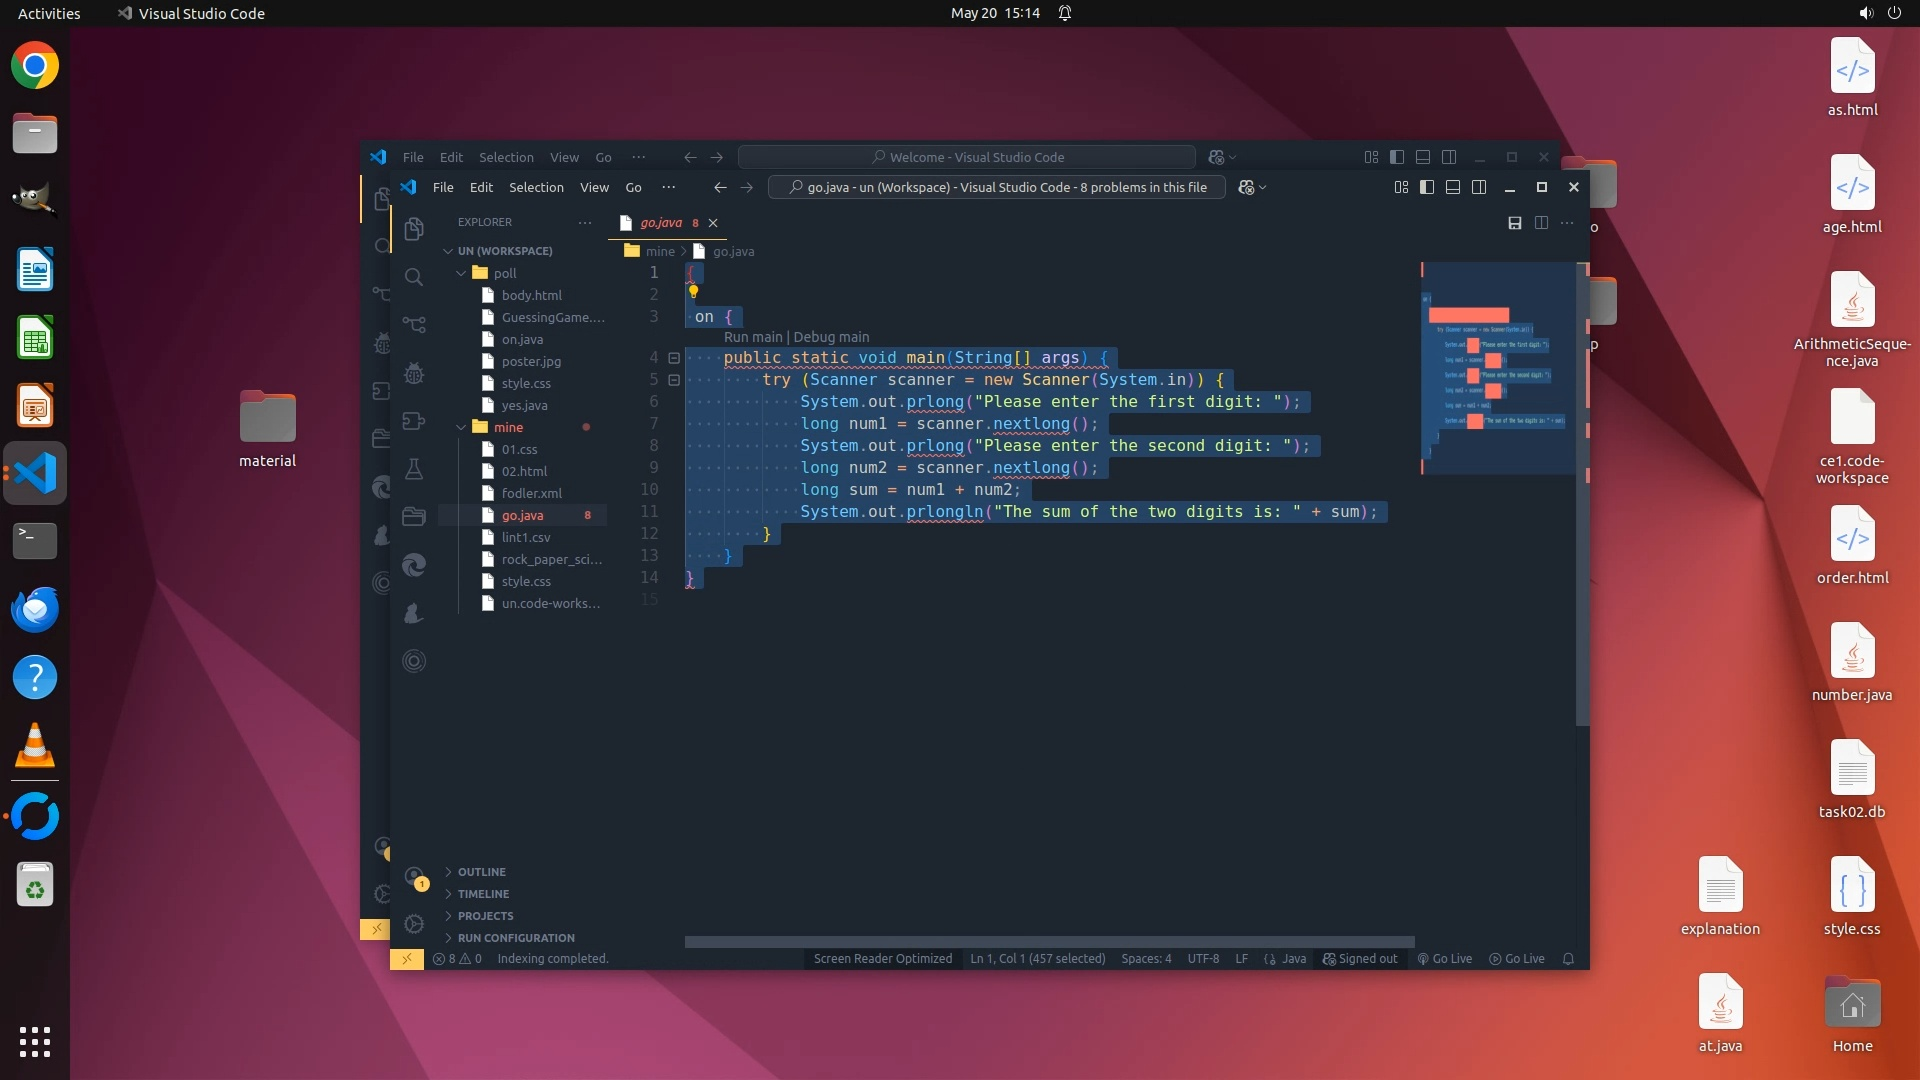1920x1080 pixels.
Task: Open the Extensions view icon
Action: (413, 421)
